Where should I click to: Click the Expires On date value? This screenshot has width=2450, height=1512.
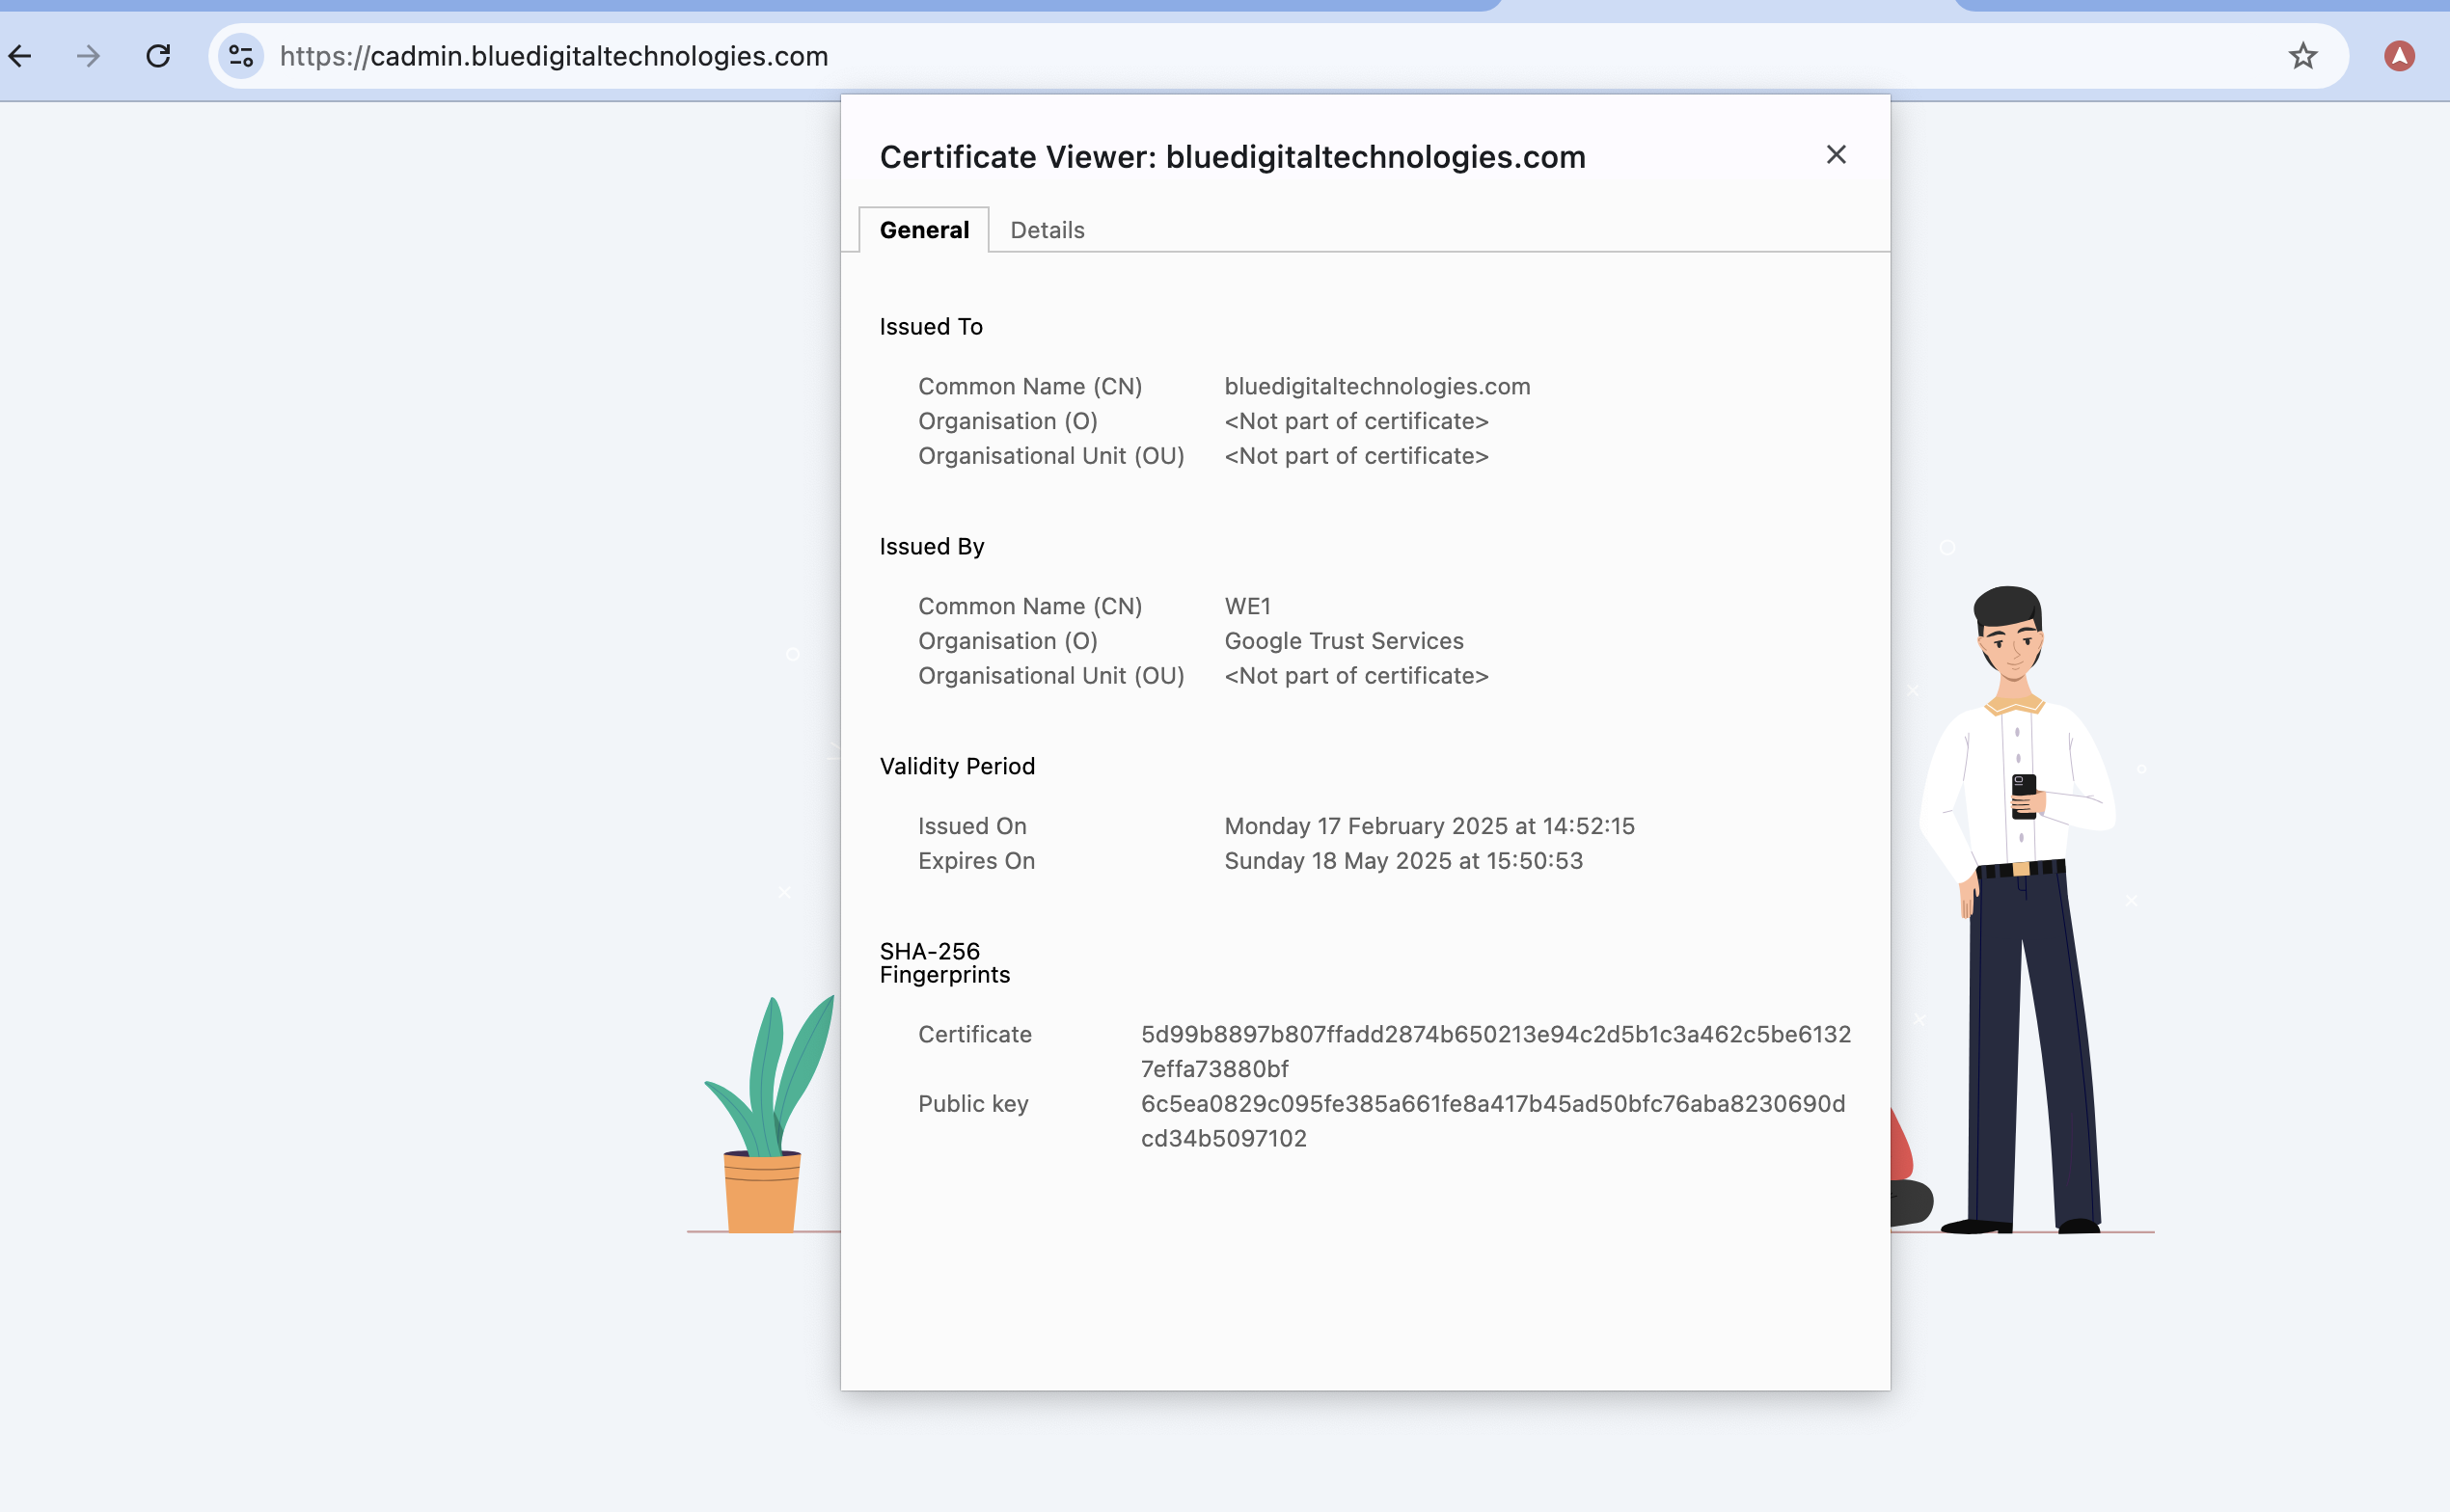pyautogui.click(x=1402, y=861)
